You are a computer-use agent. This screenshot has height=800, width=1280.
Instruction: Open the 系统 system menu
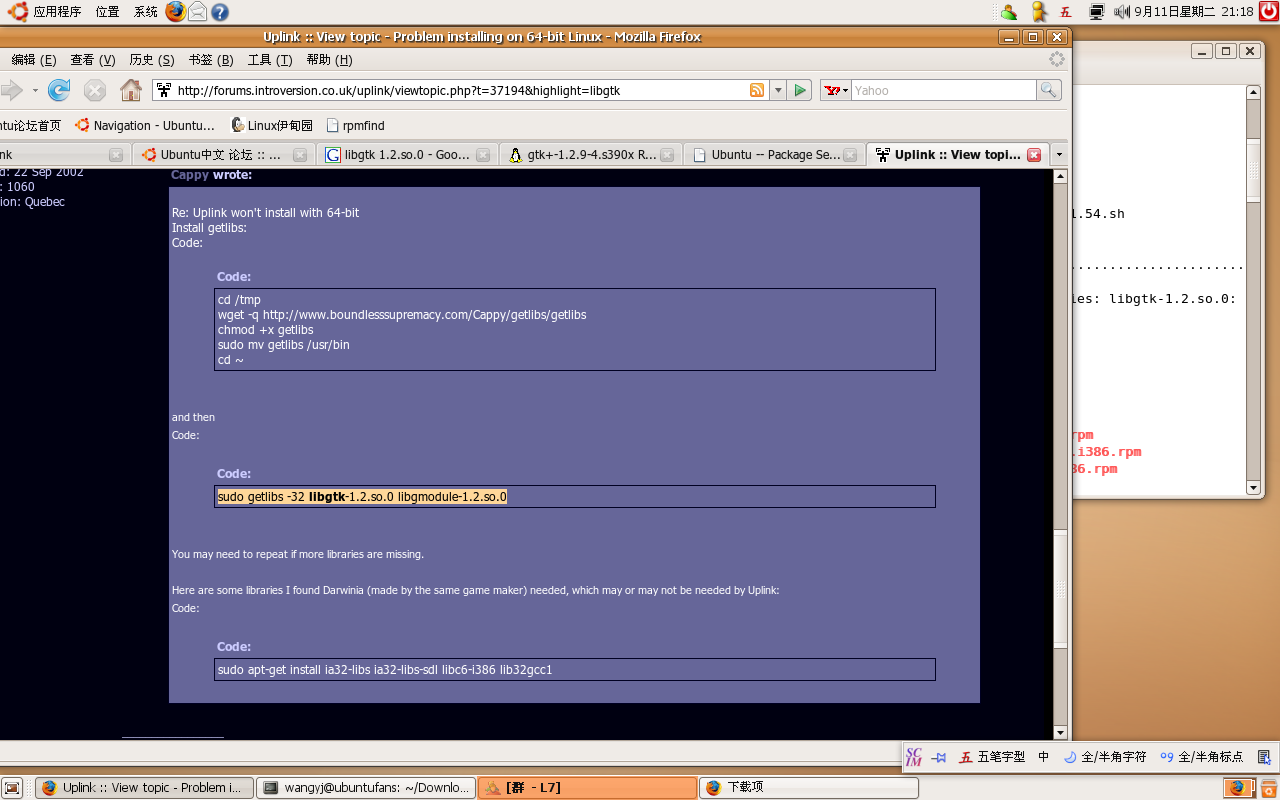pyautogui.click(x=146, y=12)
